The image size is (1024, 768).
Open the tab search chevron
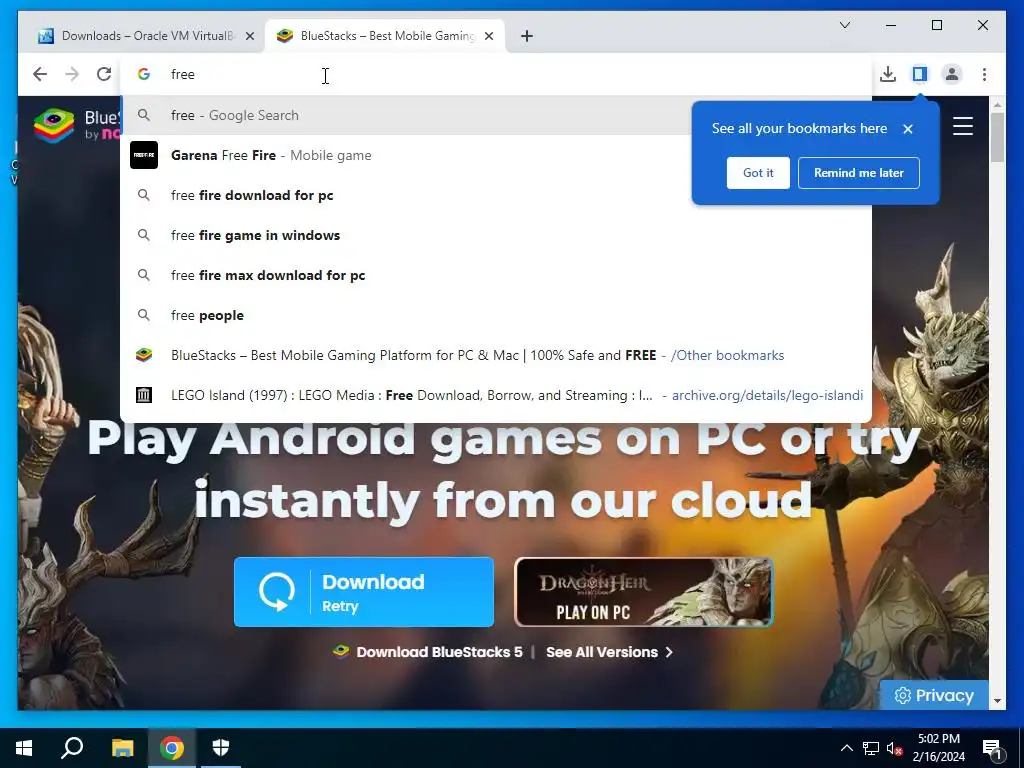[844, 25]
